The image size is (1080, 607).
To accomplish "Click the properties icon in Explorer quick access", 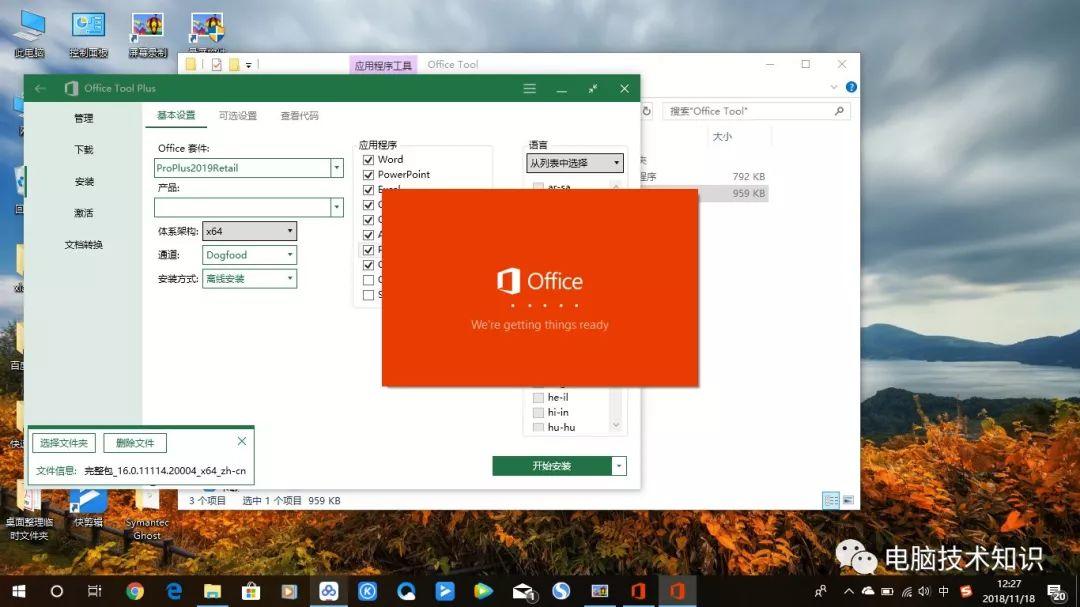I will click(x=216, y=64).
